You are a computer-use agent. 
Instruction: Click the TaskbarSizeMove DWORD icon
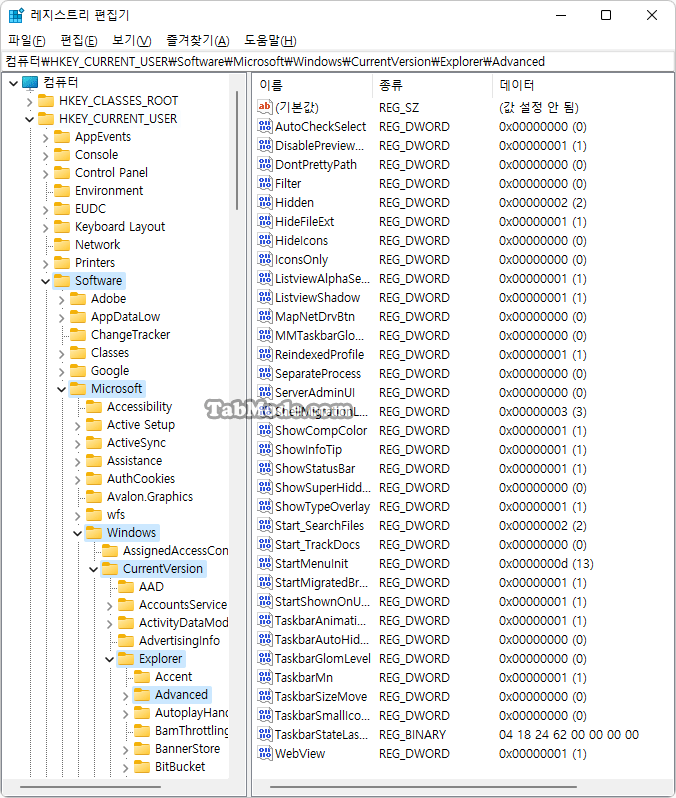click(x=265, y=696)
